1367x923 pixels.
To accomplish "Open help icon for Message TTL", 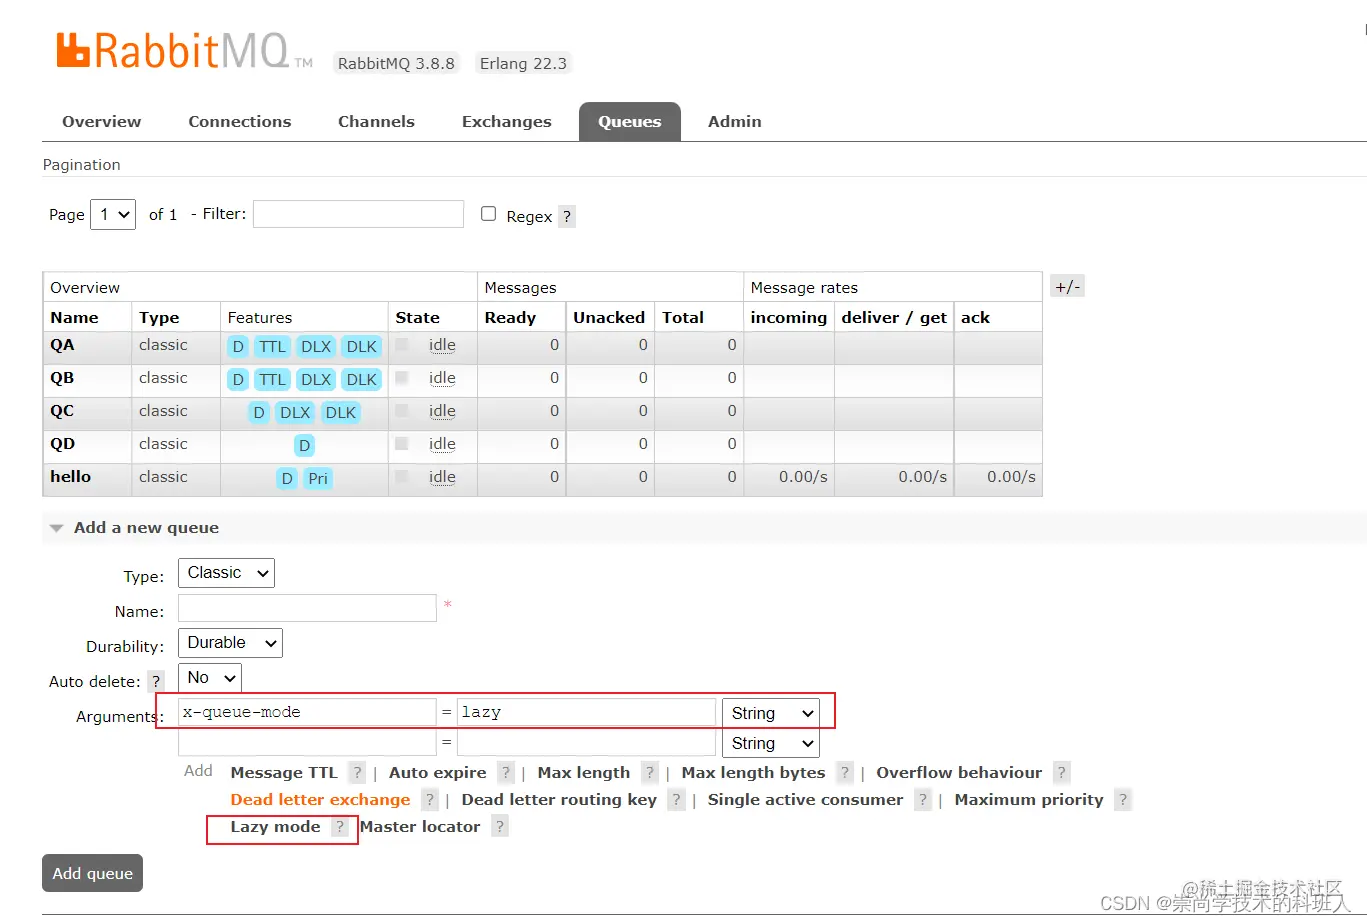I will pos(357,772).
